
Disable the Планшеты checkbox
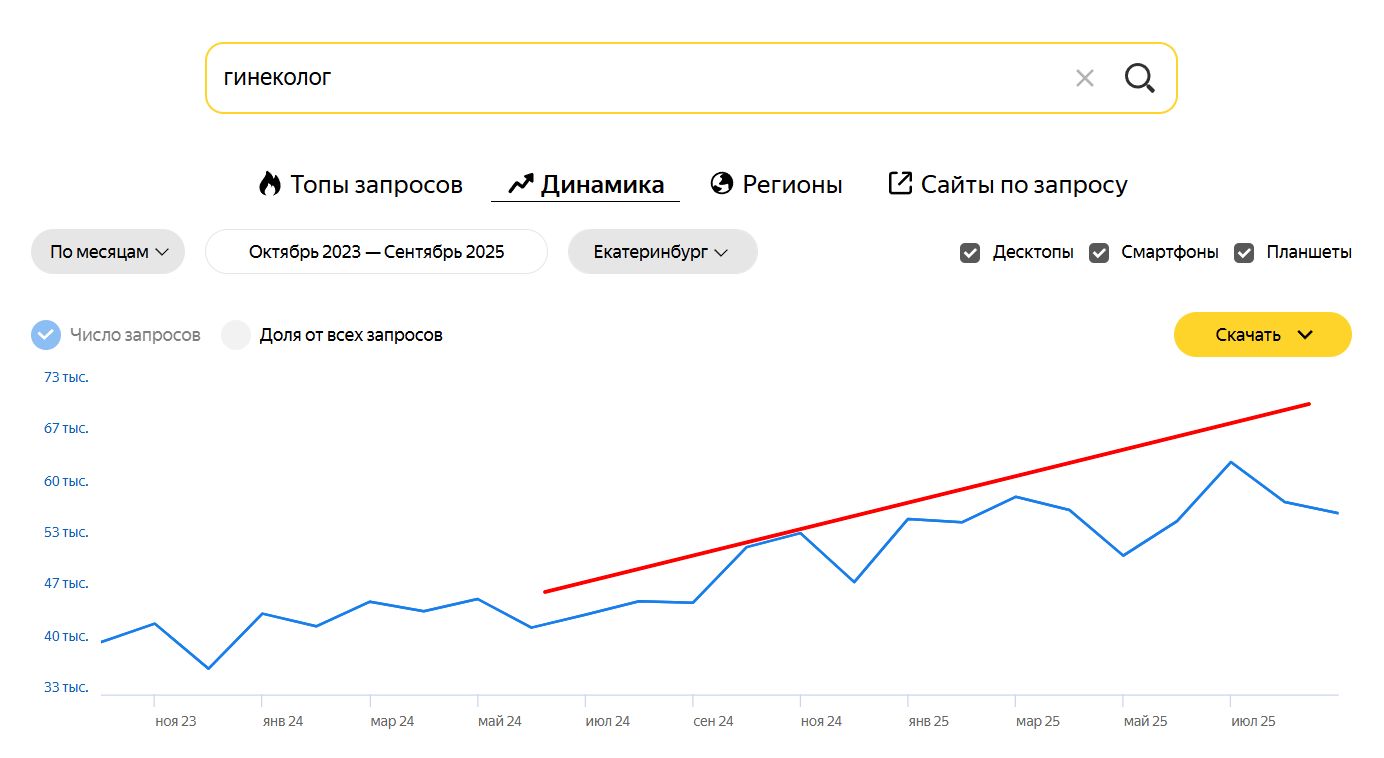click(1244, 253)
